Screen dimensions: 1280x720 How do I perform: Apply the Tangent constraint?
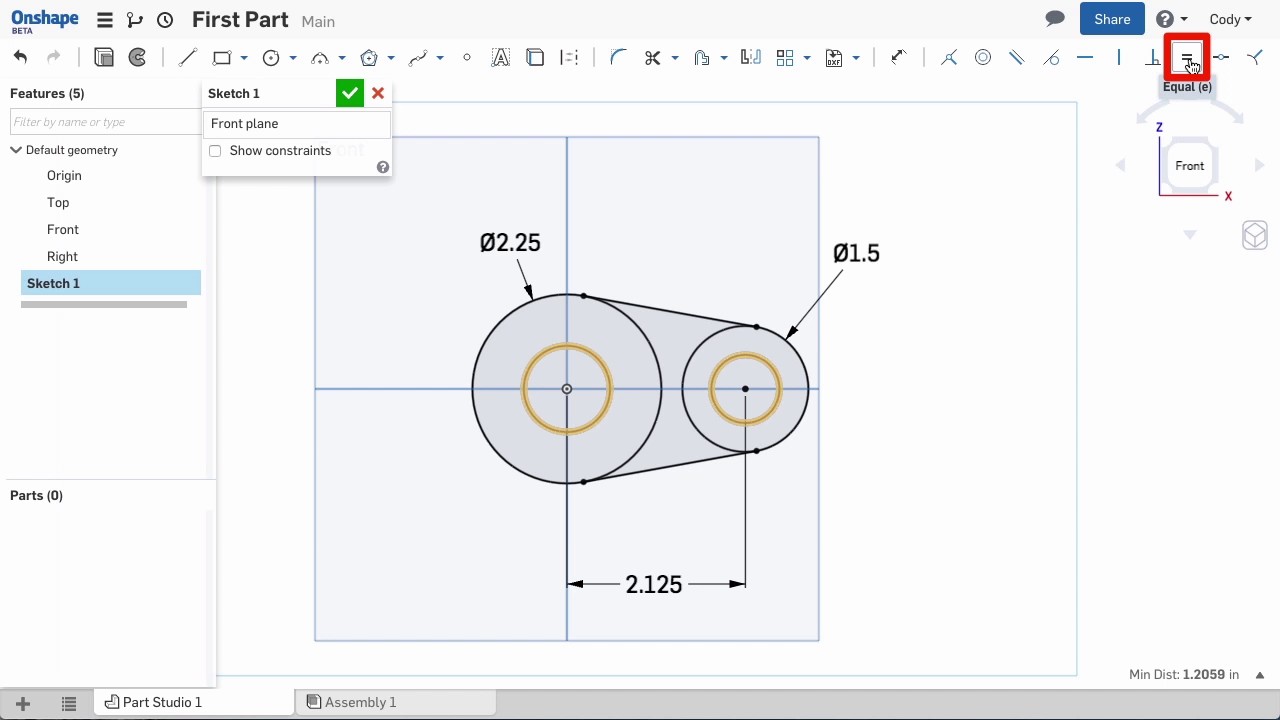coord(1051,58)
